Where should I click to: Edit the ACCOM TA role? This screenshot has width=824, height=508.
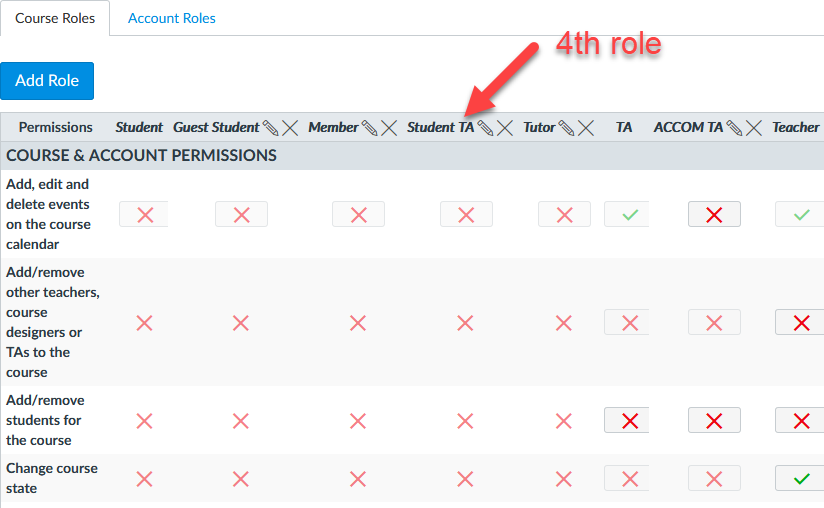coord(734,128)
